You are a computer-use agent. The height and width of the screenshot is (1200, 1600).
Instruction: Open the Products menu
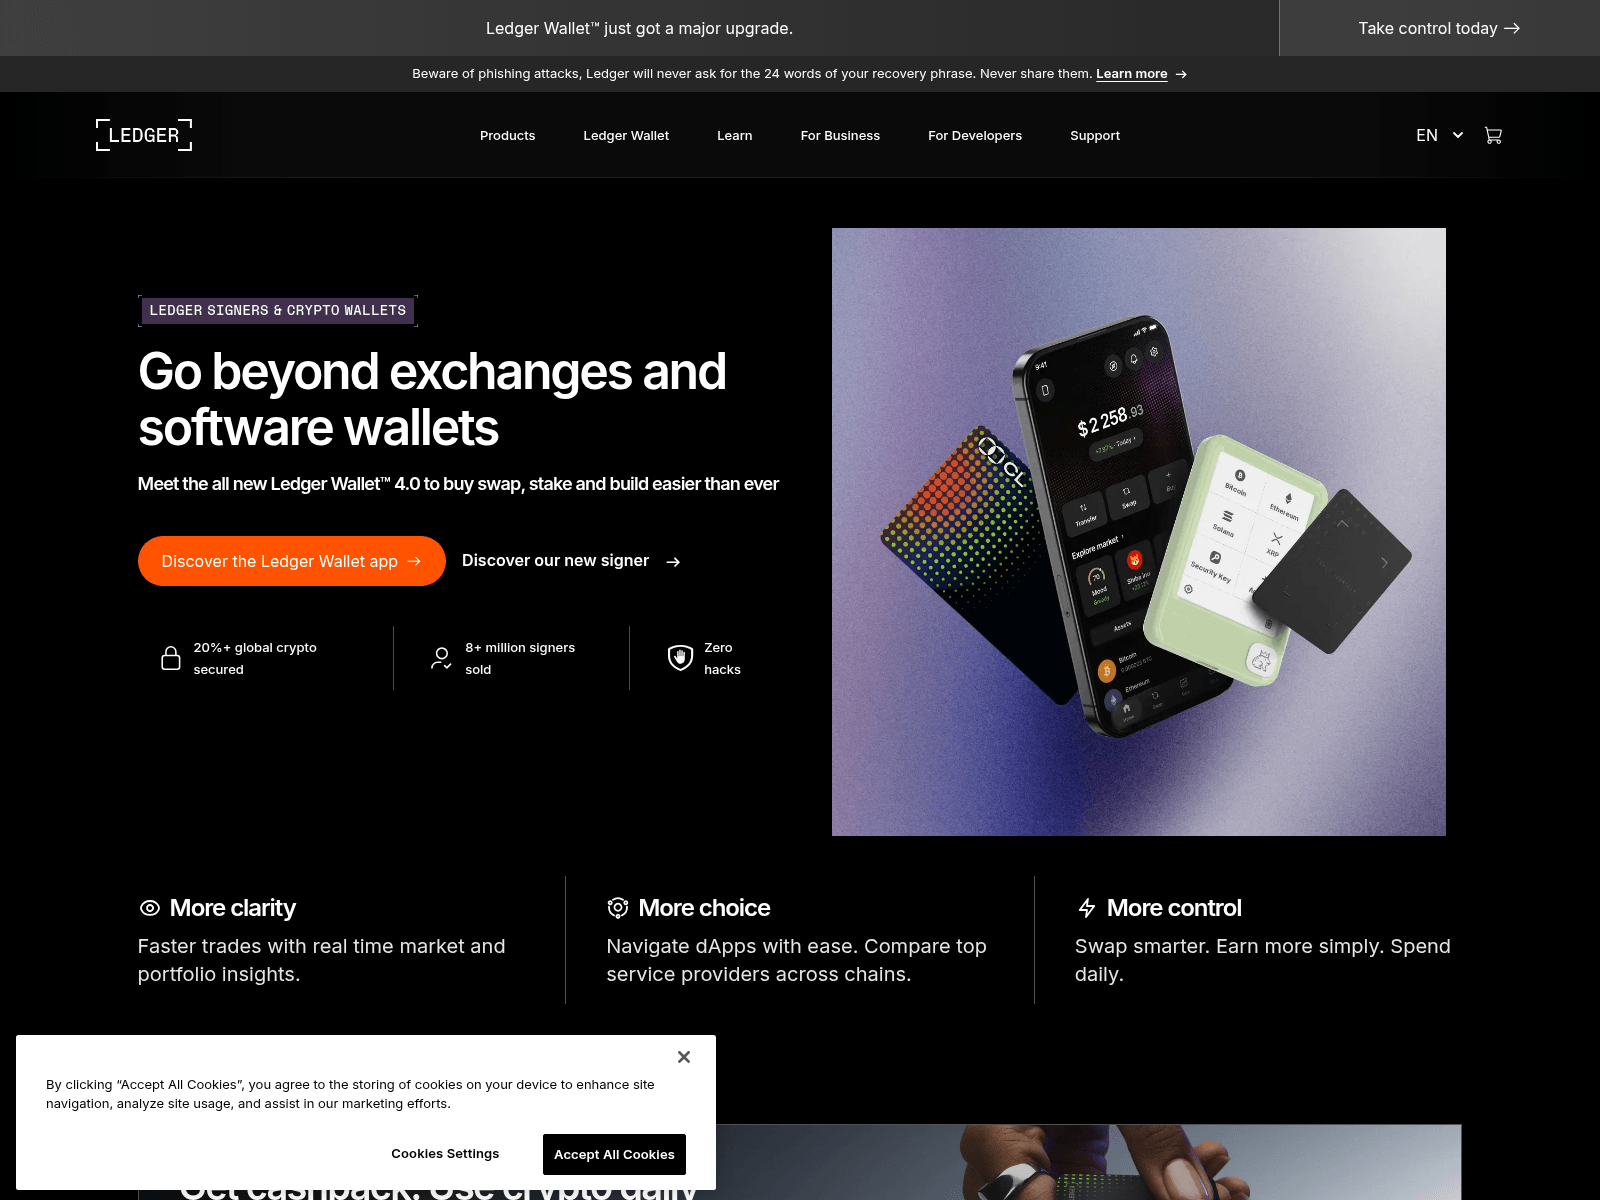[507, 136]
